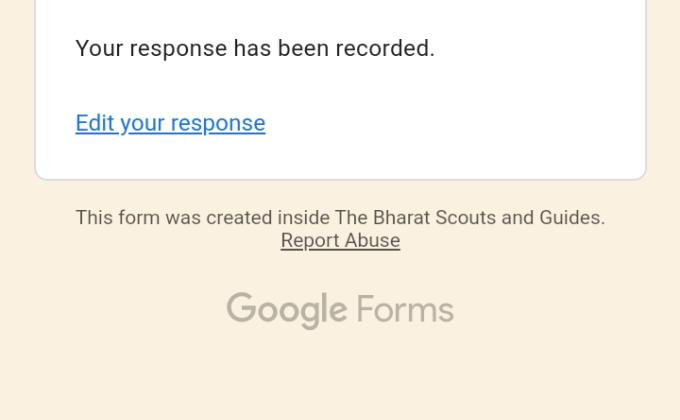Click the word Google in the logo
680x420 pixels.
pyautogui.click(x=286, y=310)
